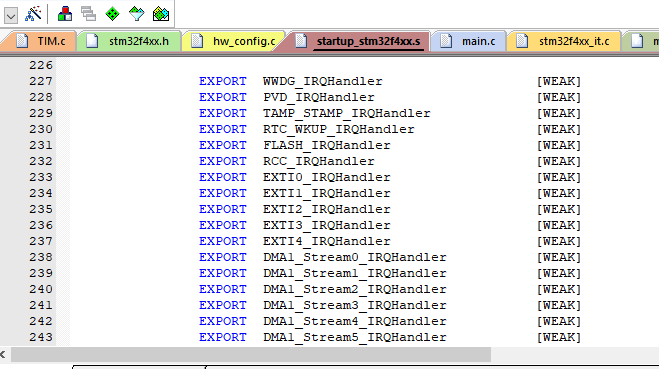Click DMA1_Stream0_IRQHandler on line 238
The height and width of the screenshot is (369, 659).
[x=355, y=257]
